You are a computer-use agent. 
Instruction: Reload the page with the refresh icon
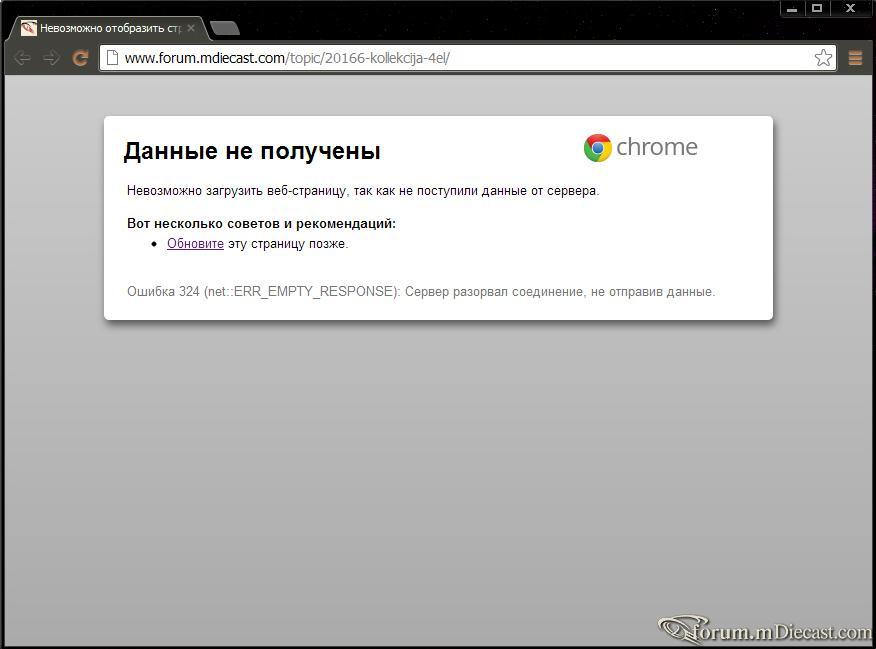coord(80,58)
